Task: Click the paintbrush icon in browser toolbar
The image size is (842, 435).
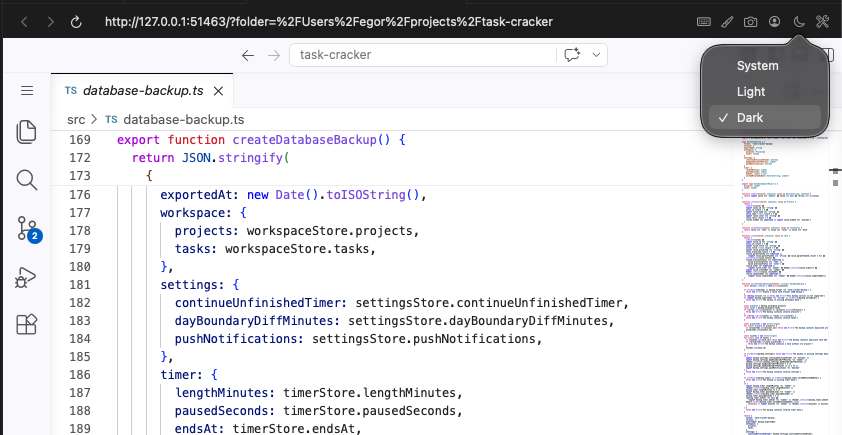Action: (727, 21)
